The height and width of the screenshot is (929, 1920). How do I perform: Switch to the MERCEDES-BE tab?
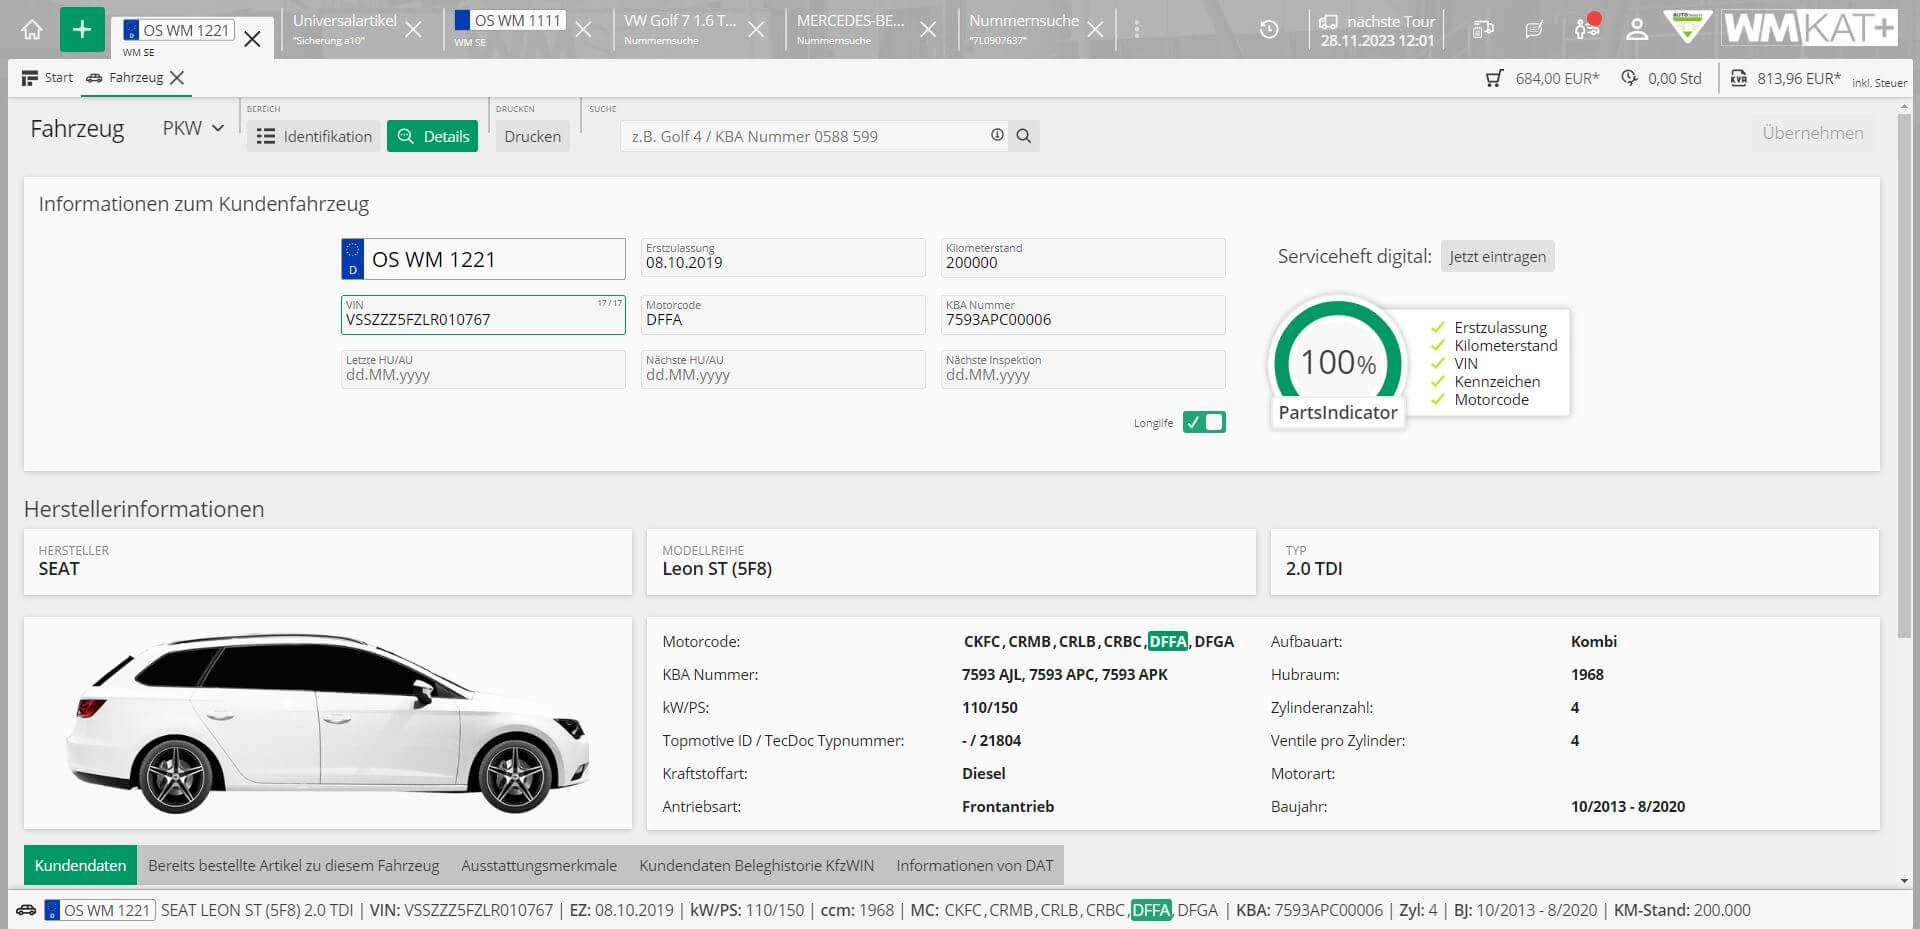tap(851, 29)
